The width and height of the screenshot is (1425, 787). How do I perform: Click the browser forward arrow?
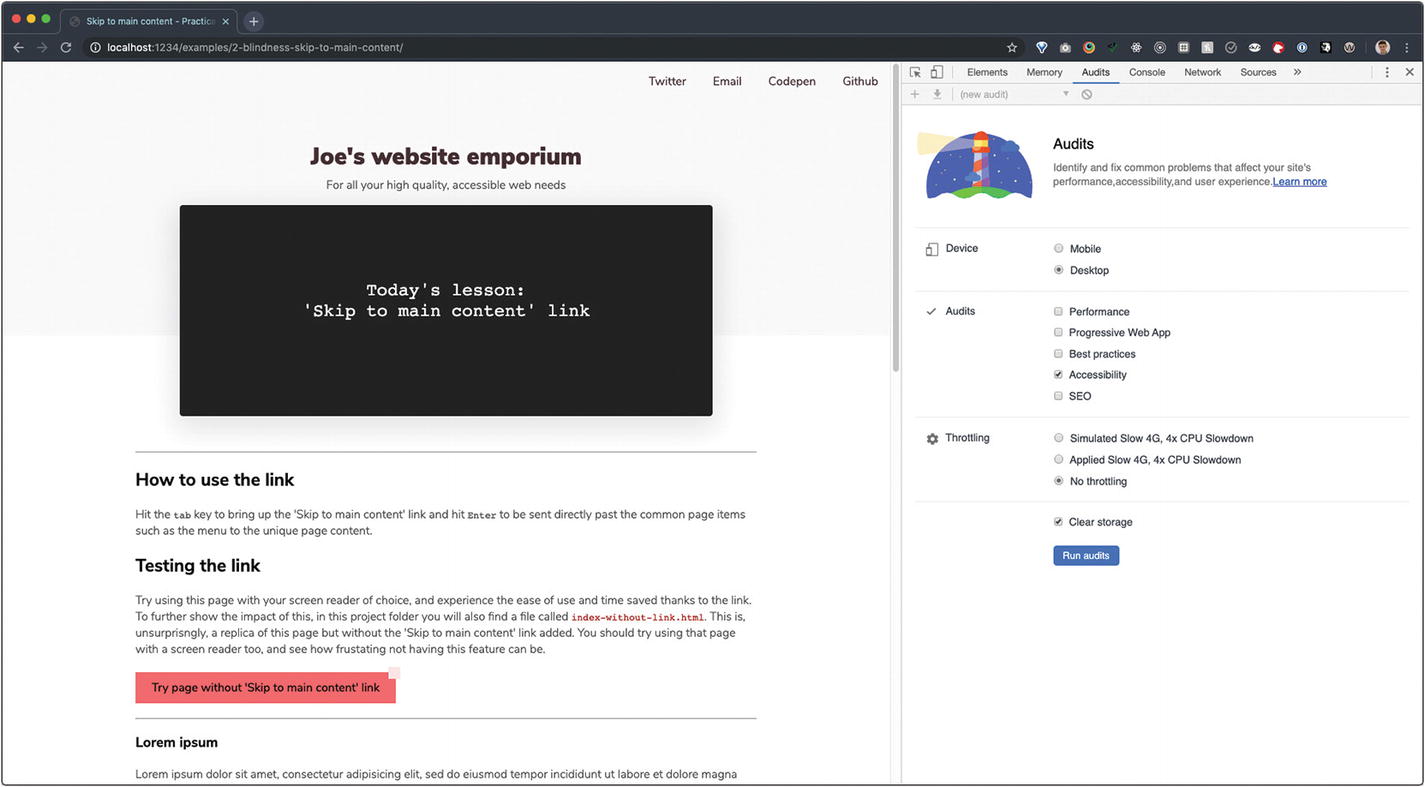42,47
